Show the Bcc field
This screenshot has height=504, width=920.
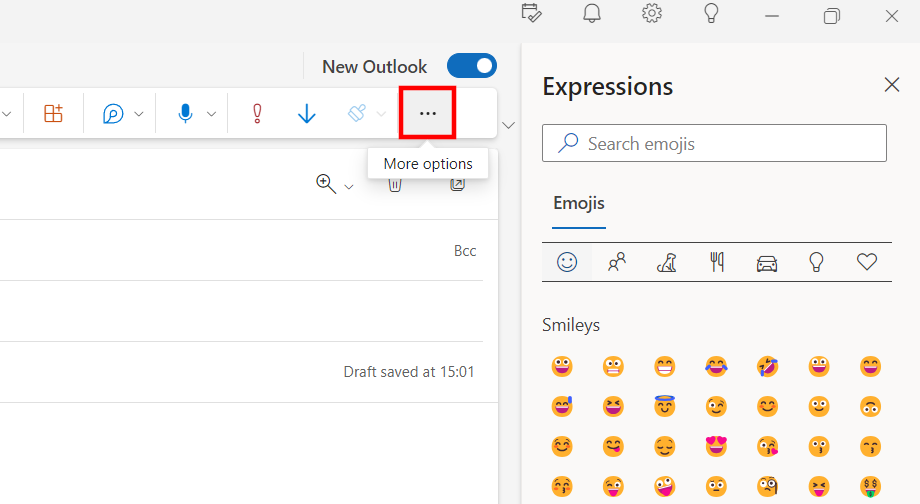465,251
